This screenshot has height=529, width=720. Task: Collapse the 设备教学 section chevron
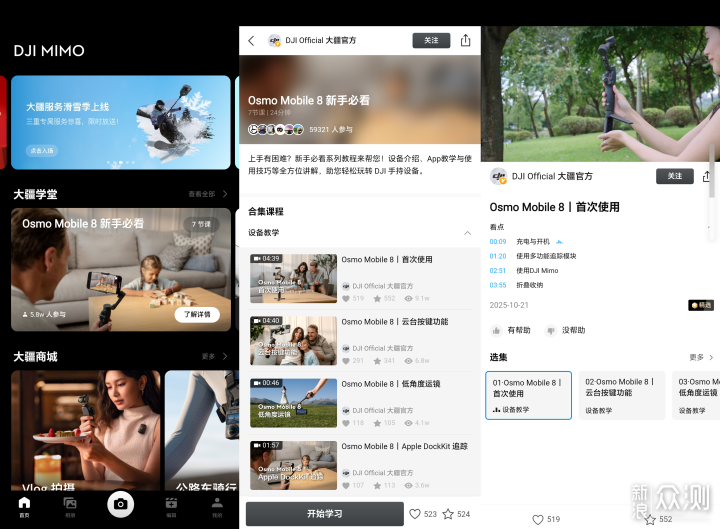coord(467,233)
